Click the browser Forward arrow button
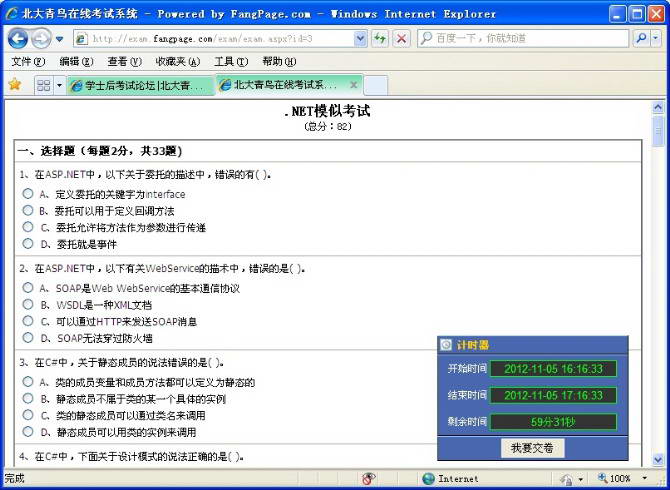Image resolution: width=670 pixels, height=490 pixels. 41,39
